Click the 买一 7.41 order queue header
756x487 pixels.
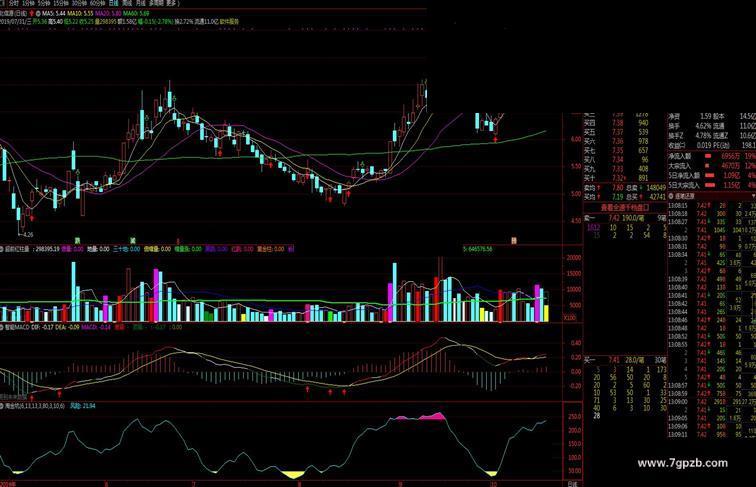click(x=625, y=360)
